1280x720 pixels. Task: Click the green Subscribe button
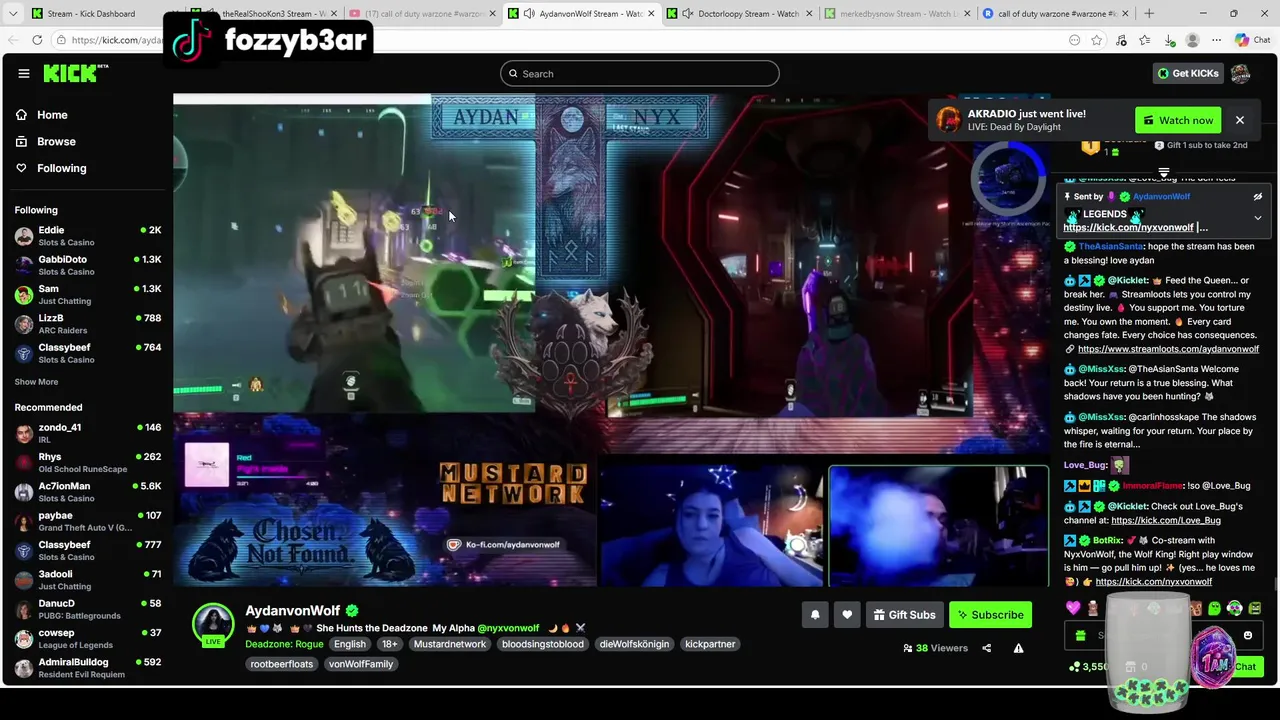click(990, 615)
